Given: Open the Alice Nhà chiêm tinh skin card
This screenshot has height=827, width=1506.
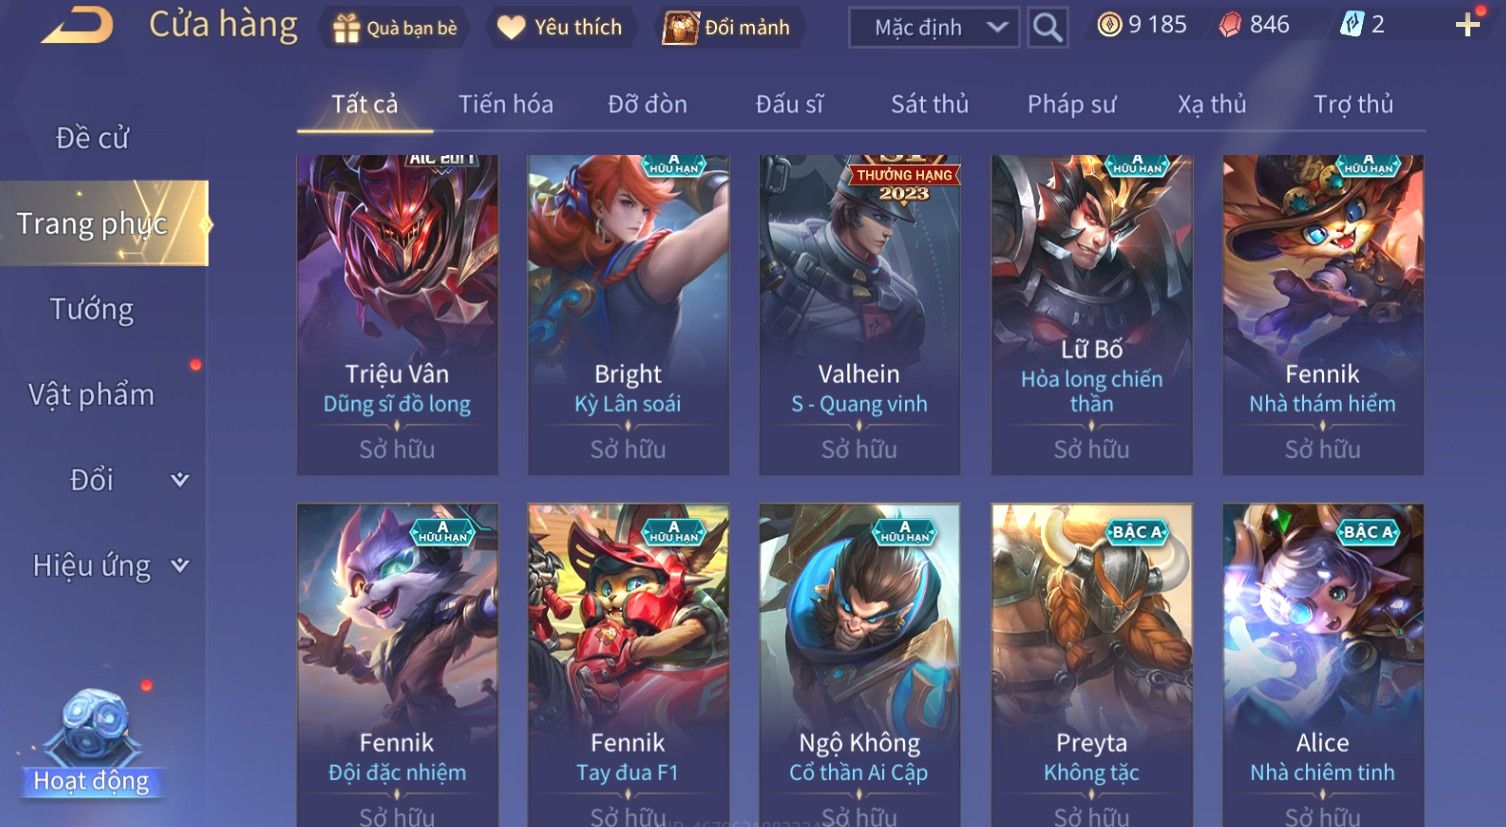Looking at the screenshot, I should click(1323, 665).
